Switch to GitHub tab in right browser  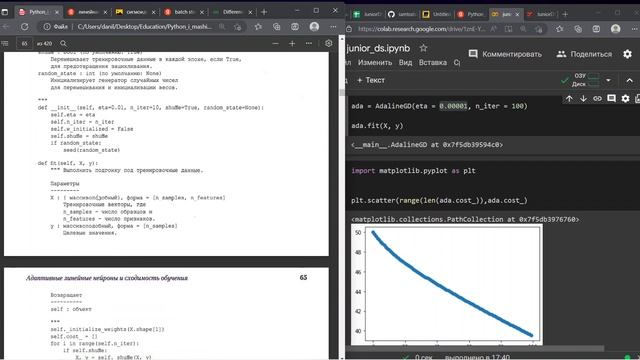pos(402,14)
